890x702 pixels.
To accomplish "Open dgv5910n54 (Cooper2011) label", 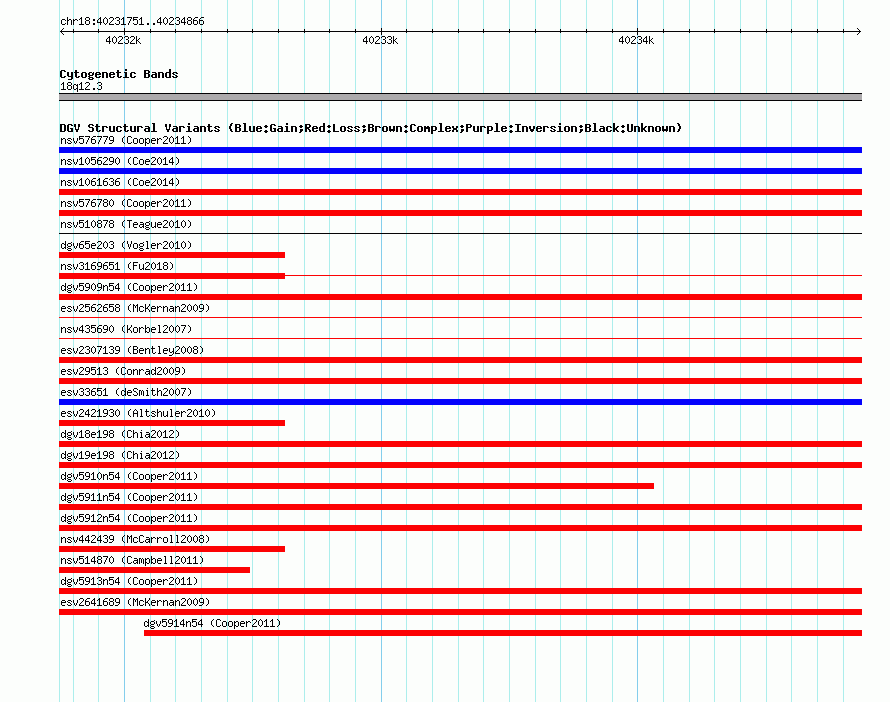I will (x=129, y=476).
